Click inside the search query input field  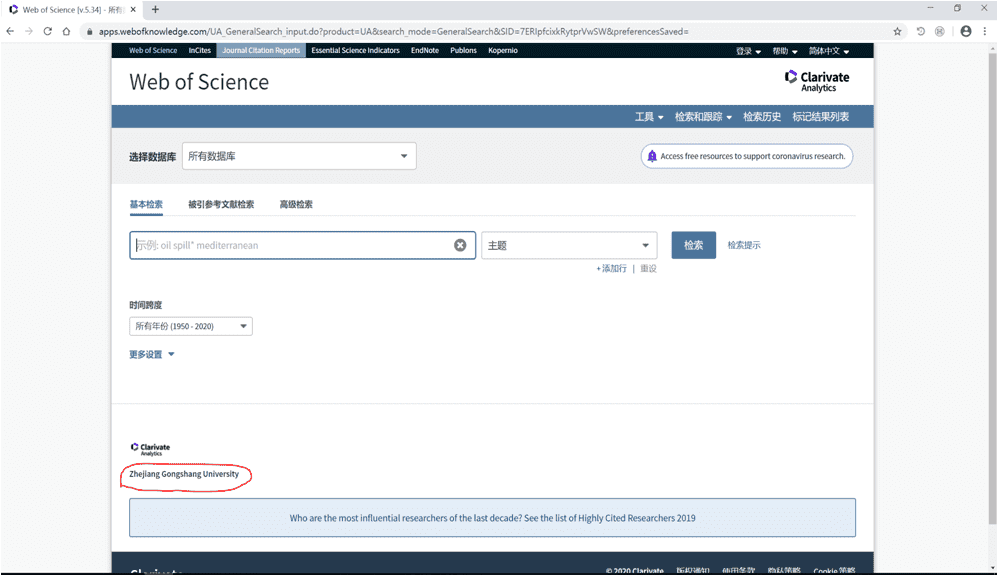click(x=290, y=245)
